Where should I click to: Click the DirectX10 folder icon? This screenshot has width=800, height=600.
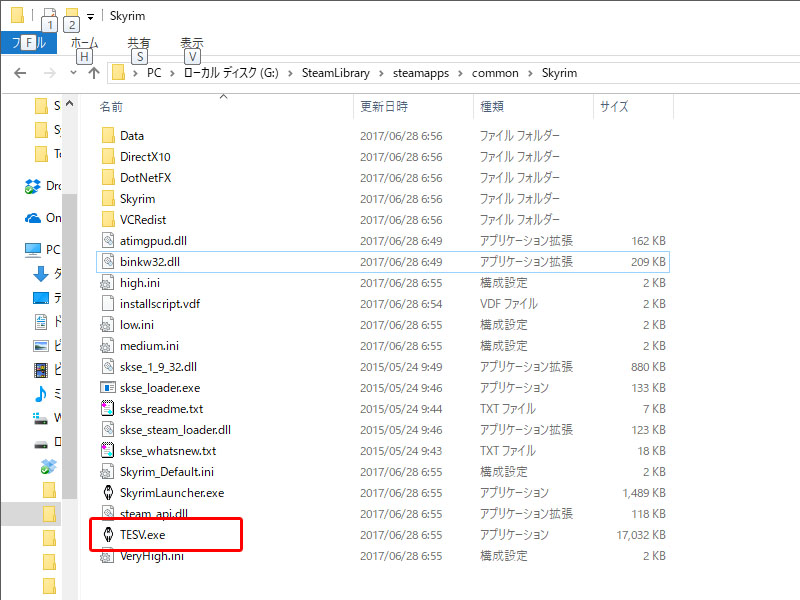coord(108,157)
